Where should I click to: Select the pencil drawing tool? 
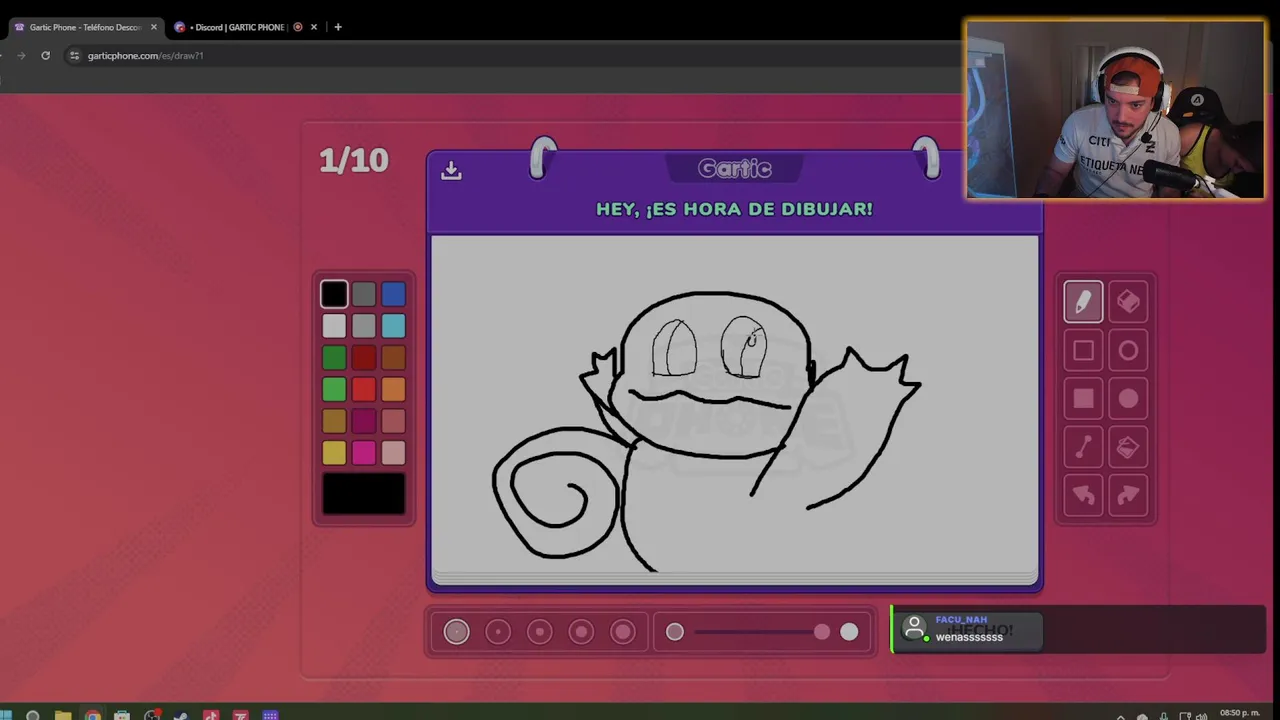[x=1083, y=302]
